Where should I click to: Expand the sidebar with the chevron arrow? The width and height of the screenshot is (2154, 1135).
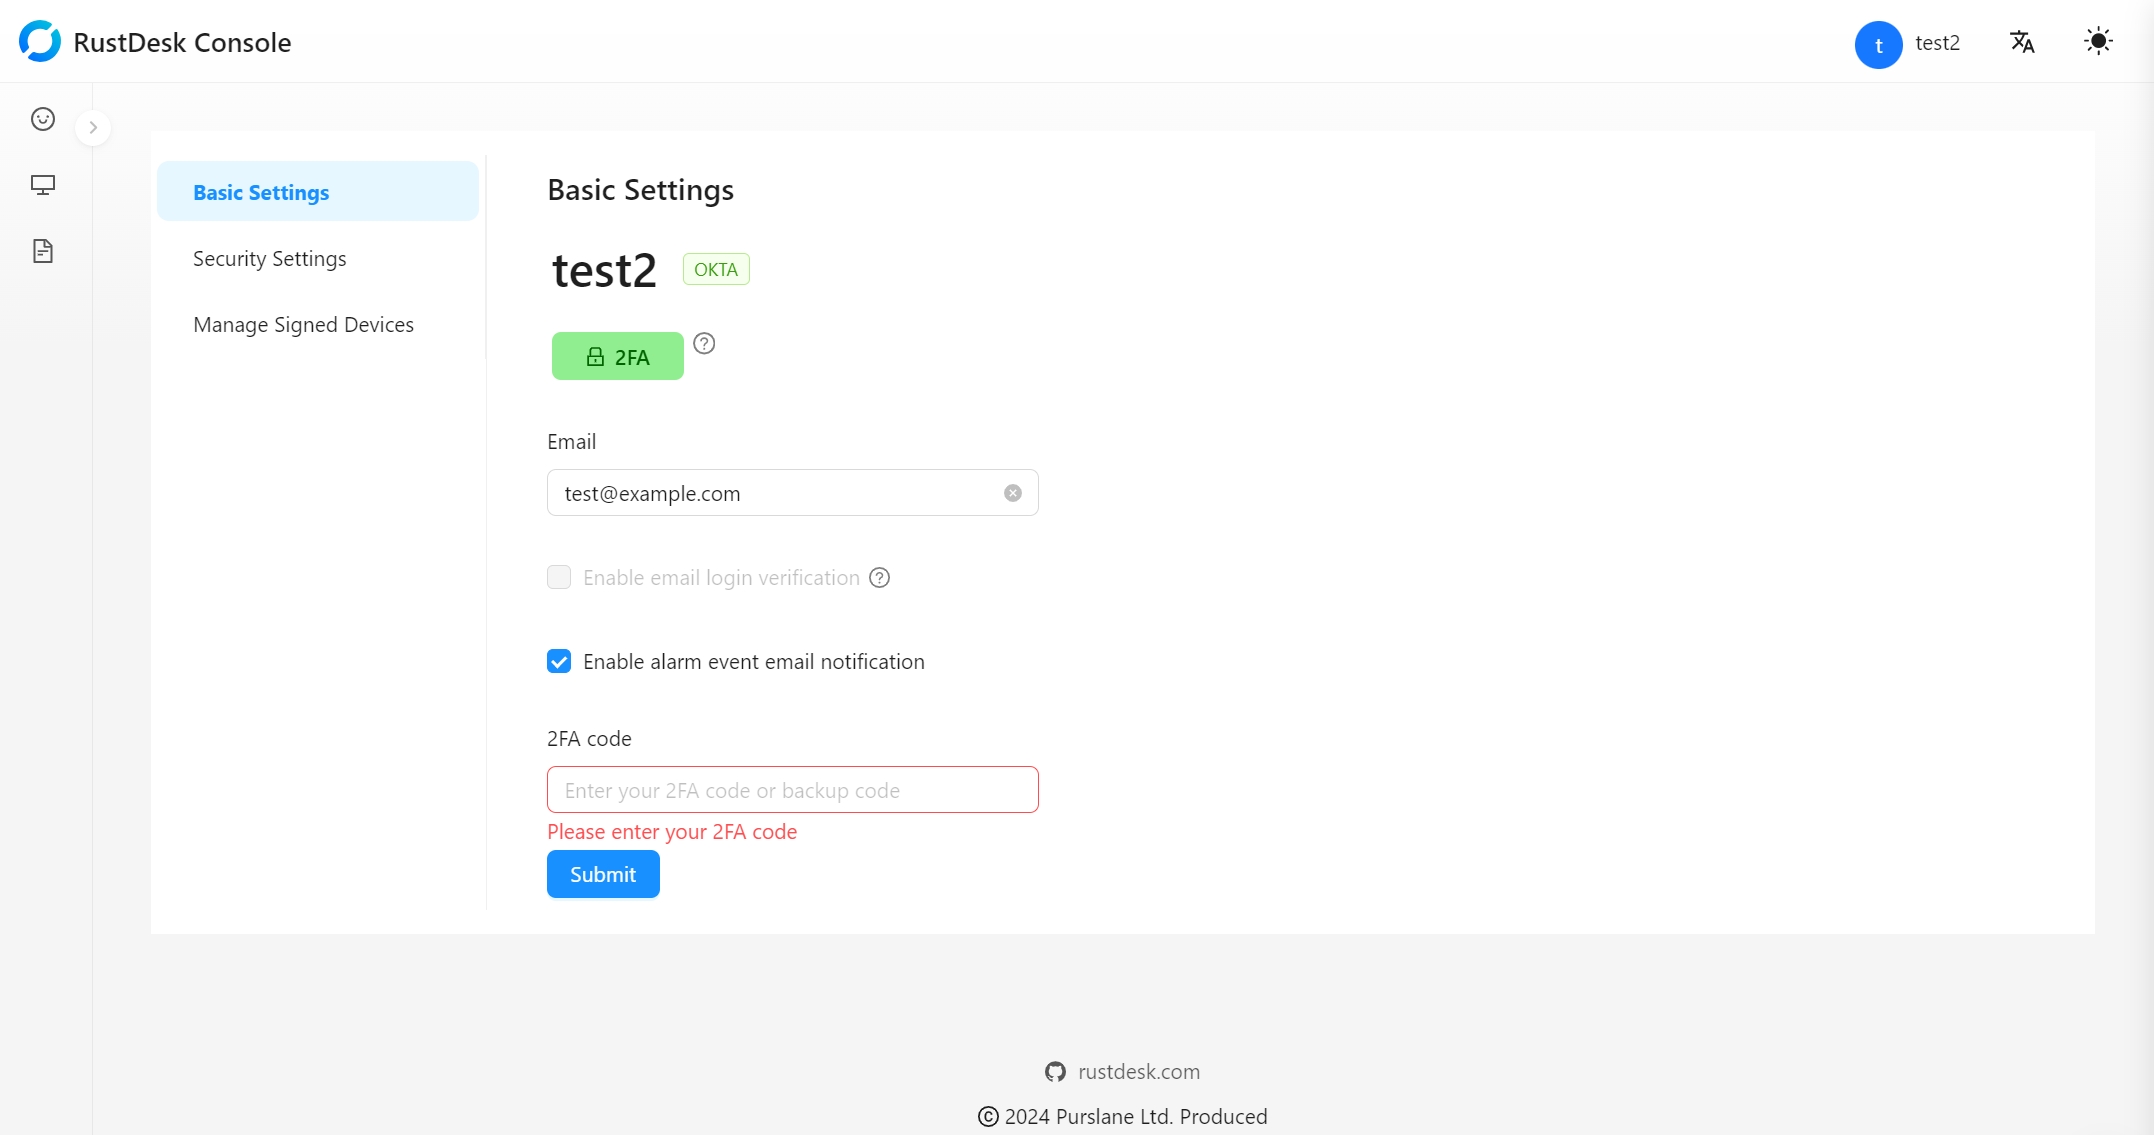click(x=93, y=127)
